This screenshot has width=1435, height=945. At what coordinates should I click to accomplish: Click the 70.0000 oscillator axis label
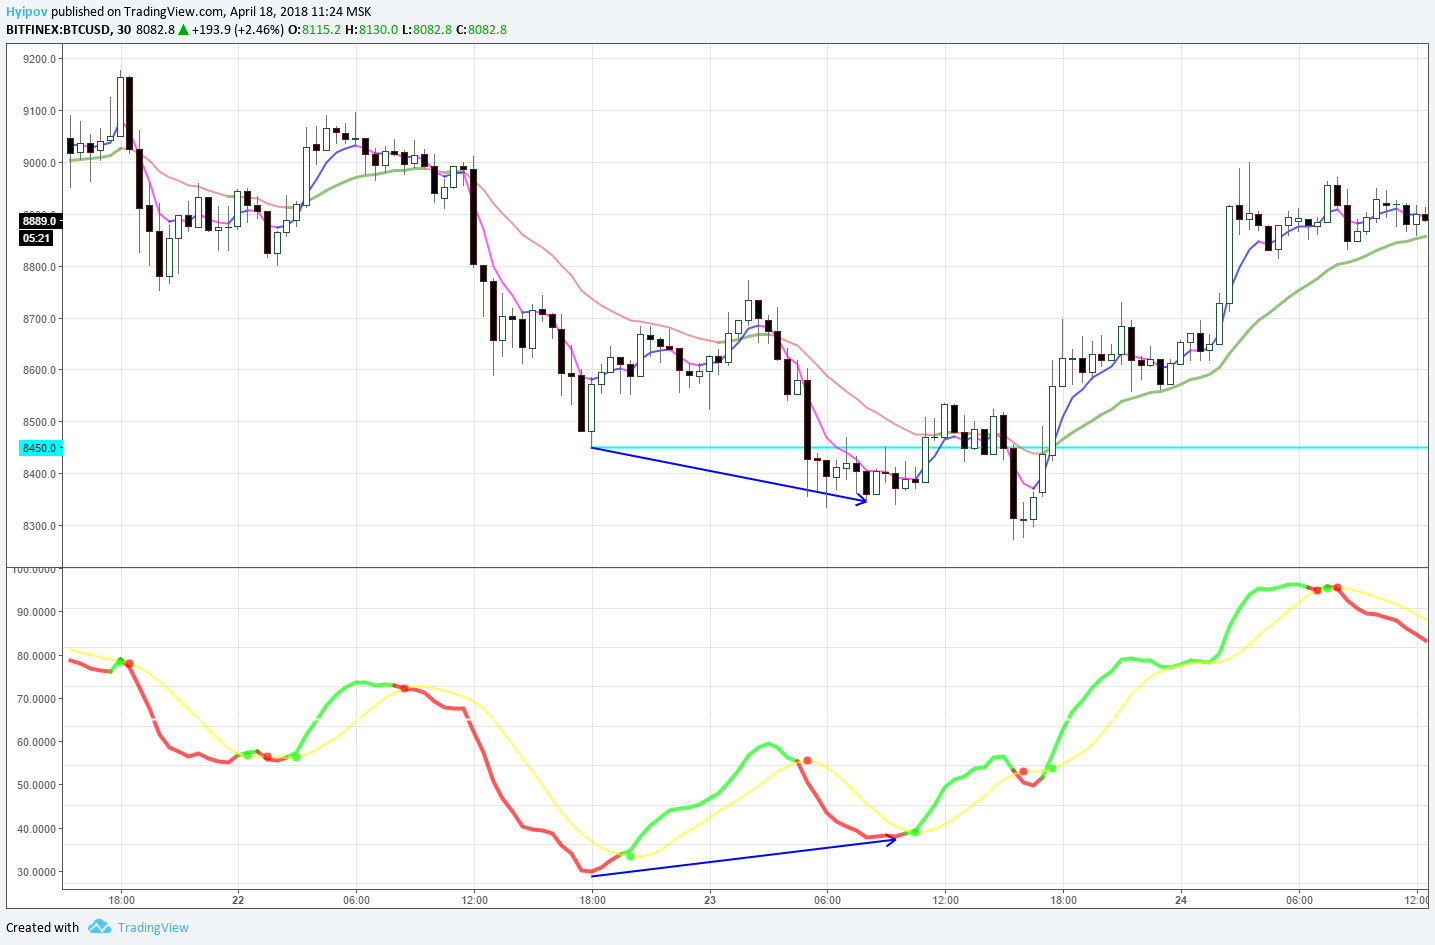coord(37,699)
